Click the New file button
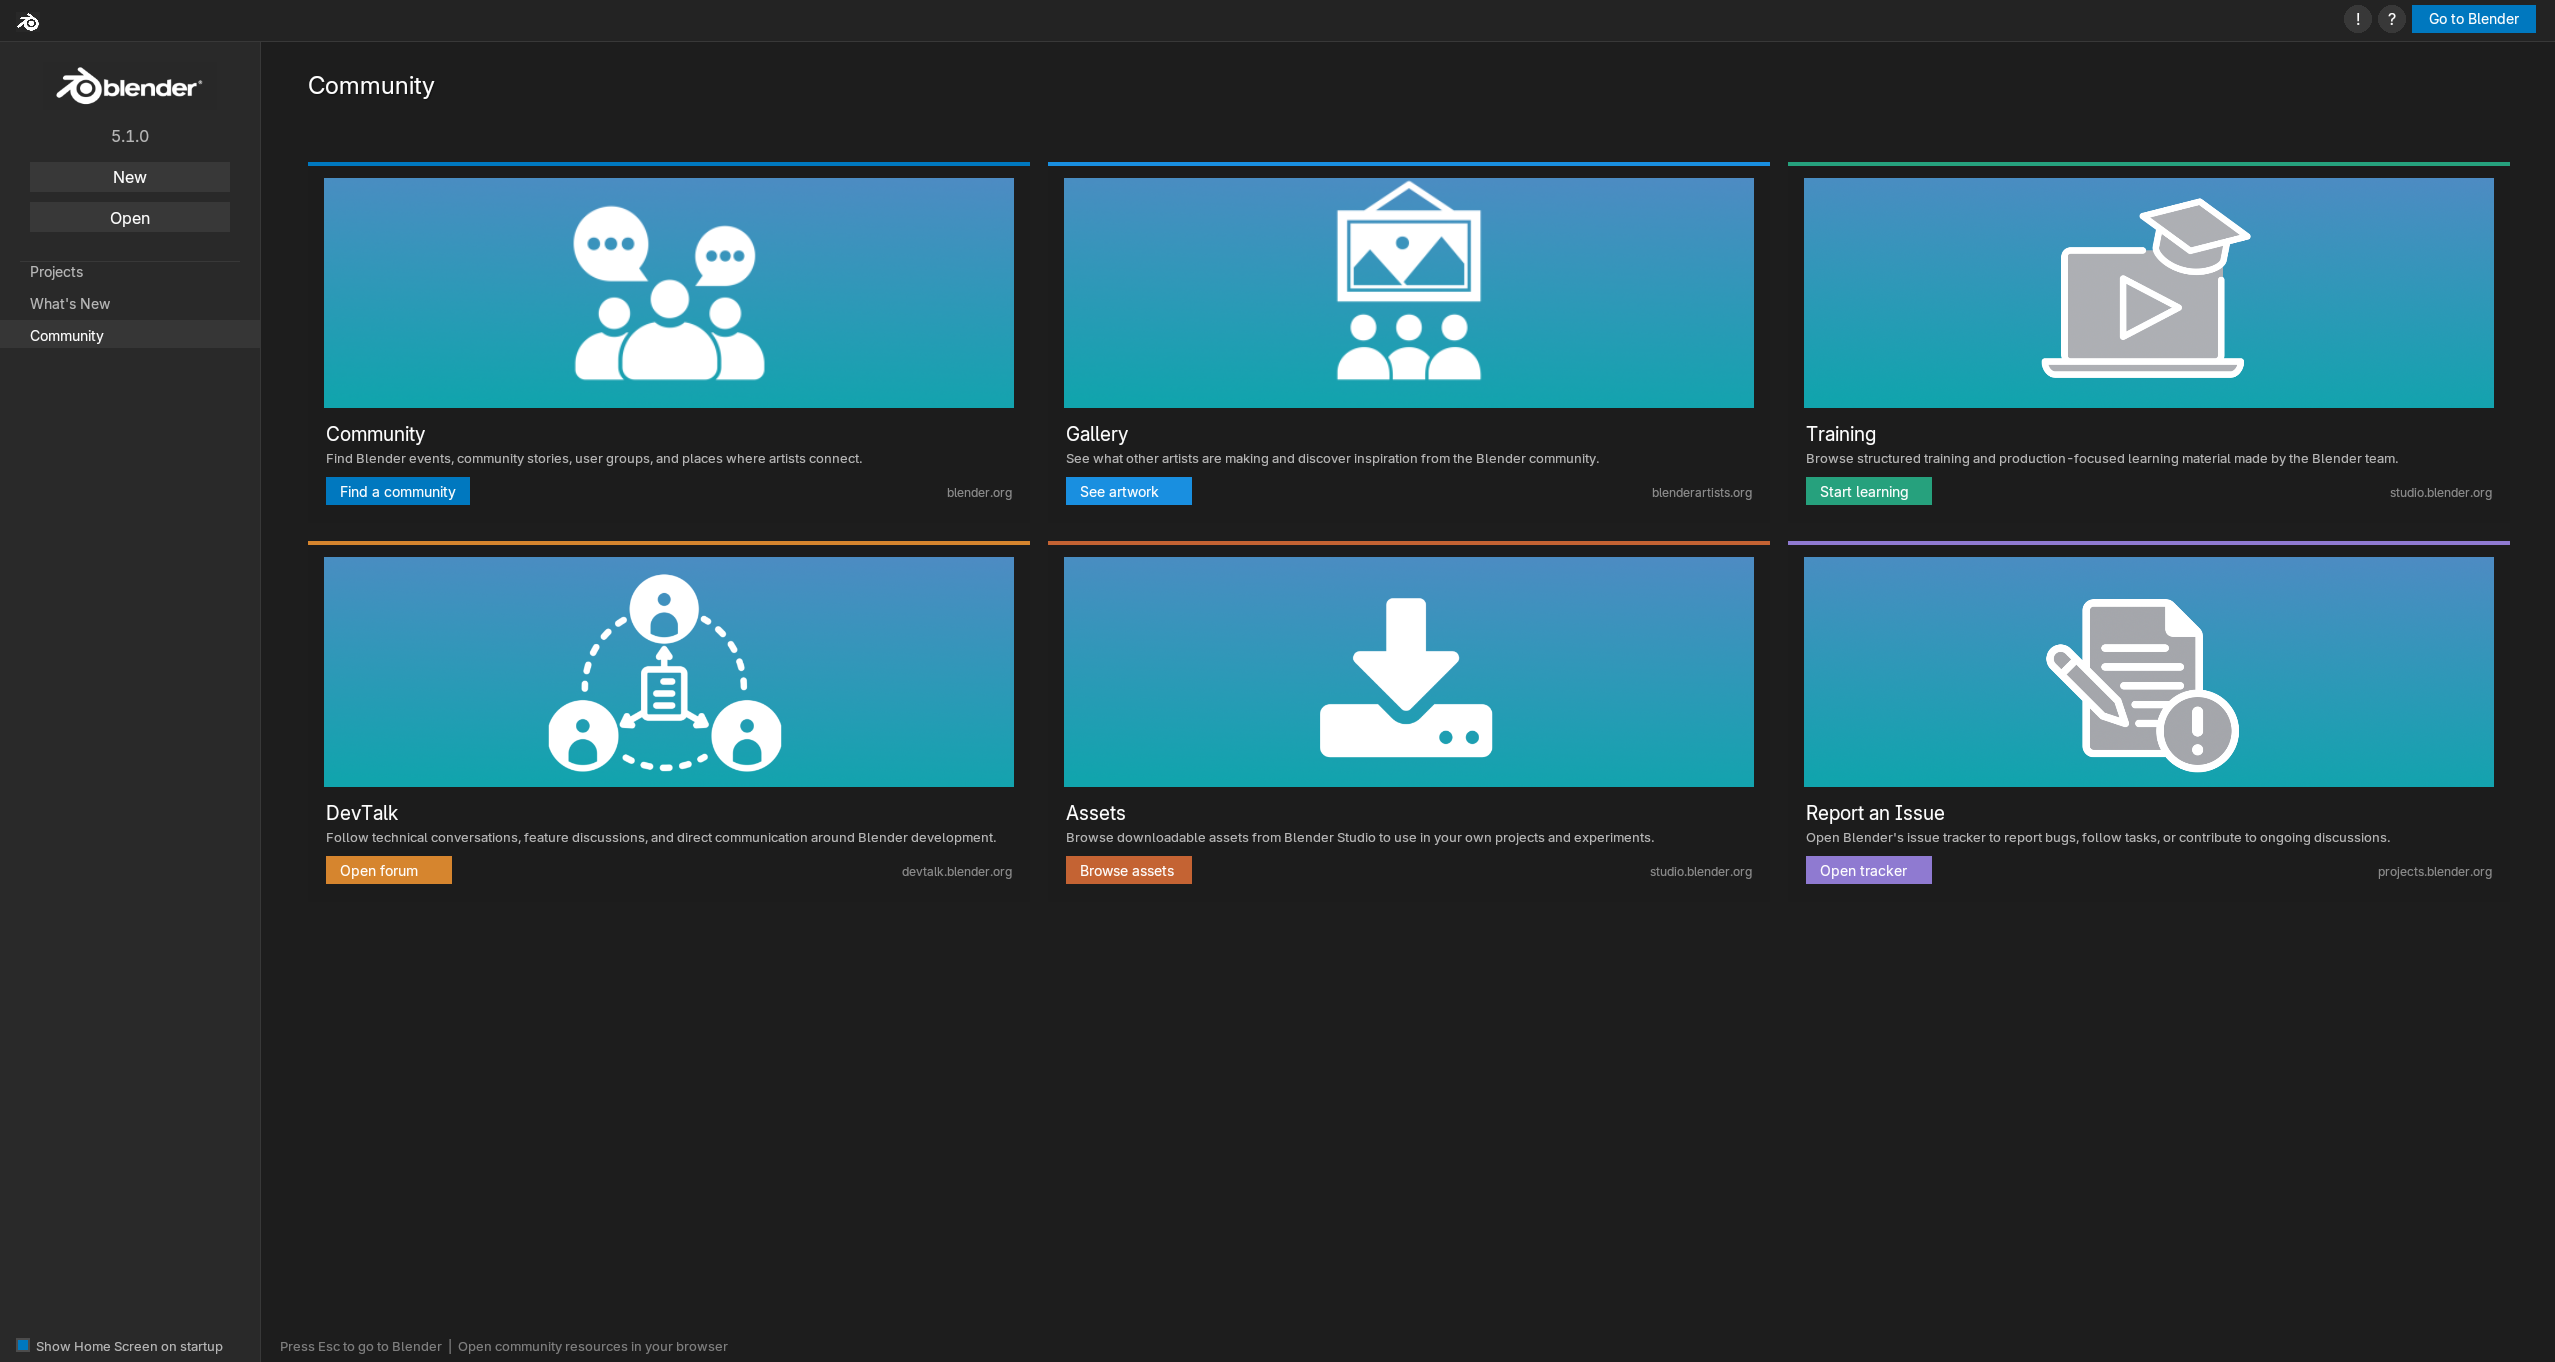 [x=129, y=177]
